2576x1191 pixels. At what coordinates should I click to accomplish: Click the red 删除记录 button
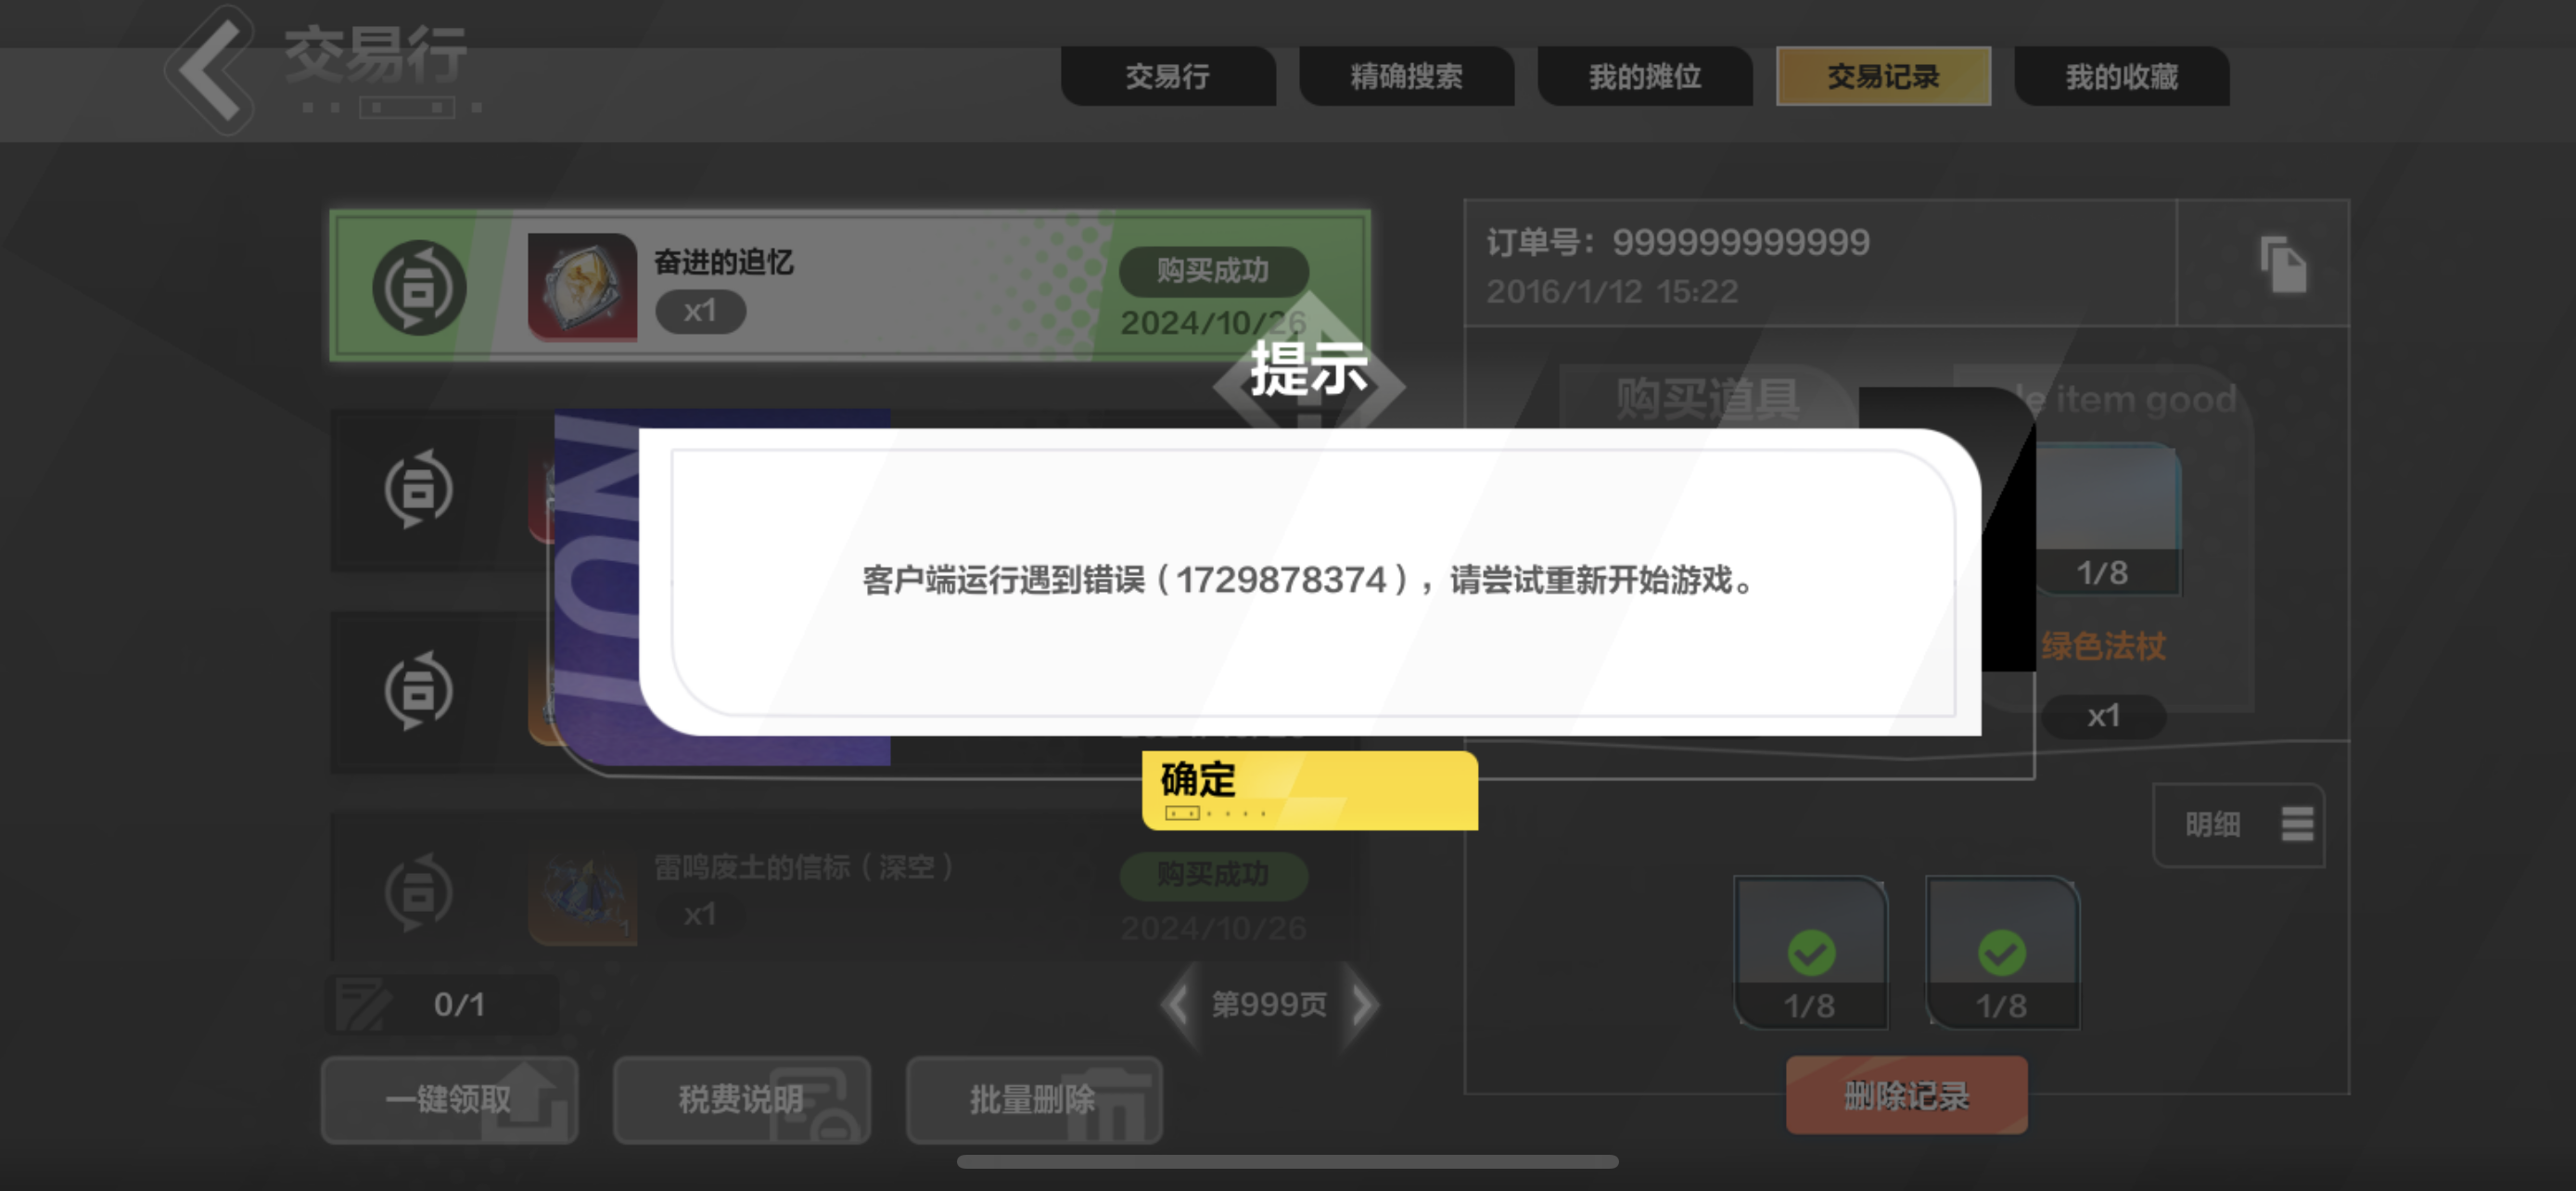[x=1907, y=1095]
